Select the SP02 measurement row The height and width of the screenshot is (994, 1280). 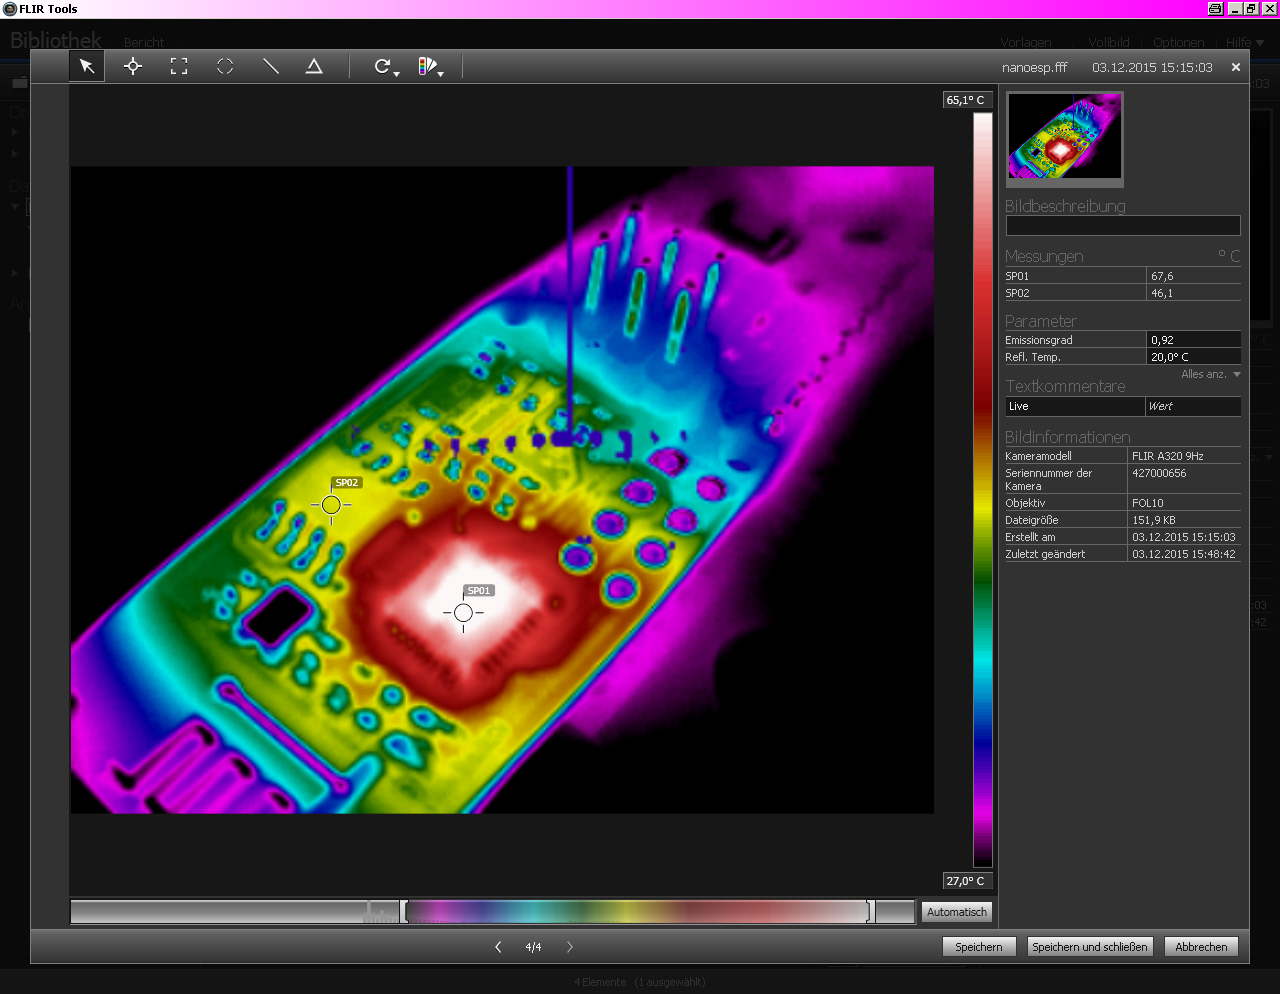[1123, 293]
